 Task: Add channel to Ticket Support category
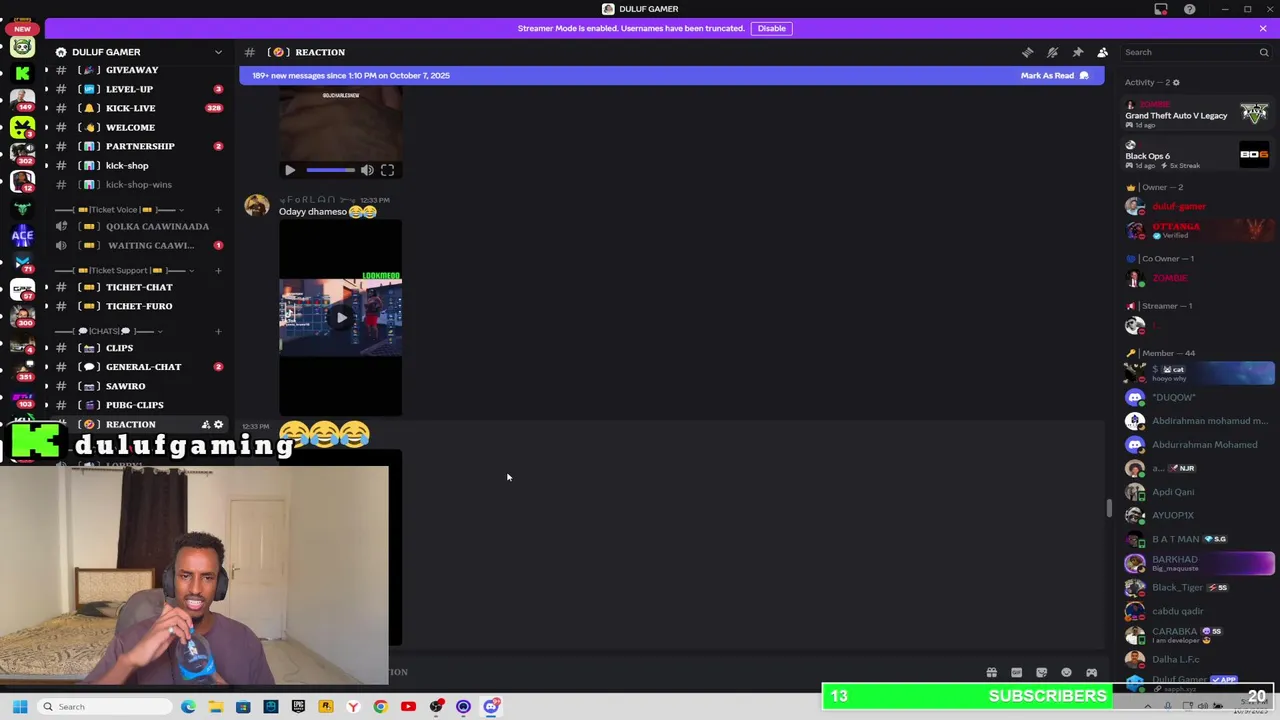[218, 270]
